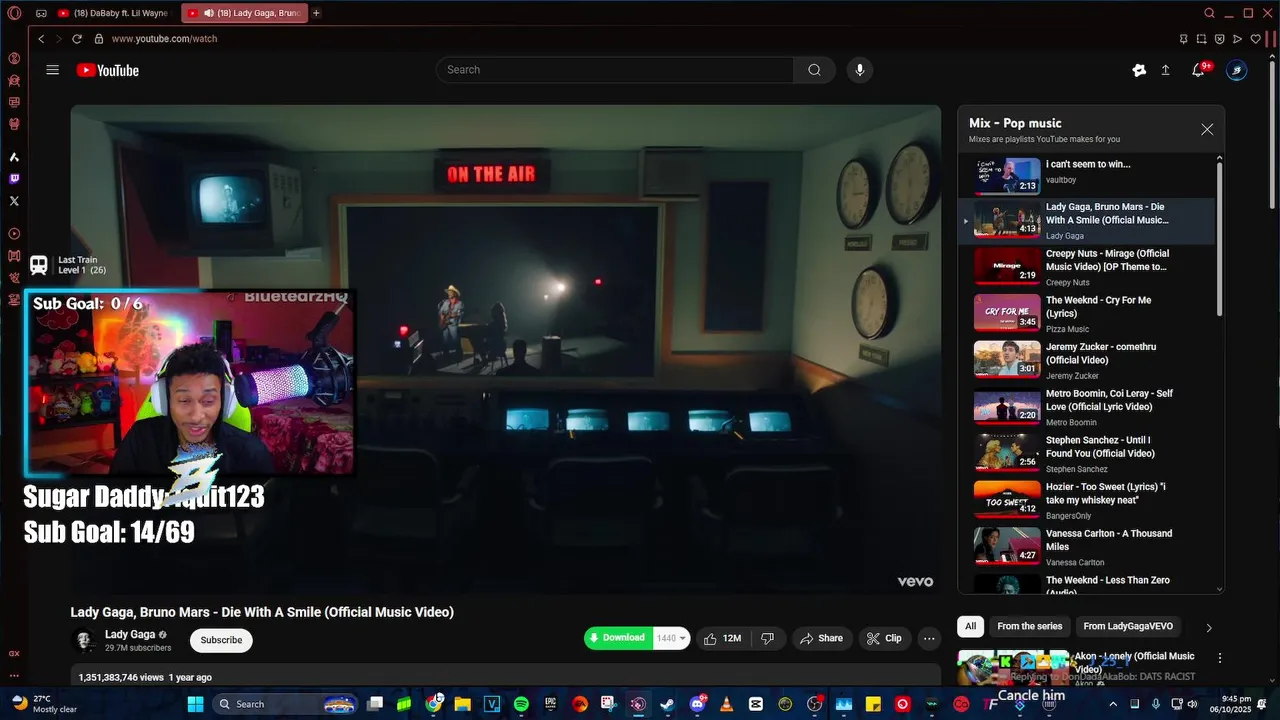1280x720 pixels.
Task: Open the Windows Start menu
Action: pos(195,704)
